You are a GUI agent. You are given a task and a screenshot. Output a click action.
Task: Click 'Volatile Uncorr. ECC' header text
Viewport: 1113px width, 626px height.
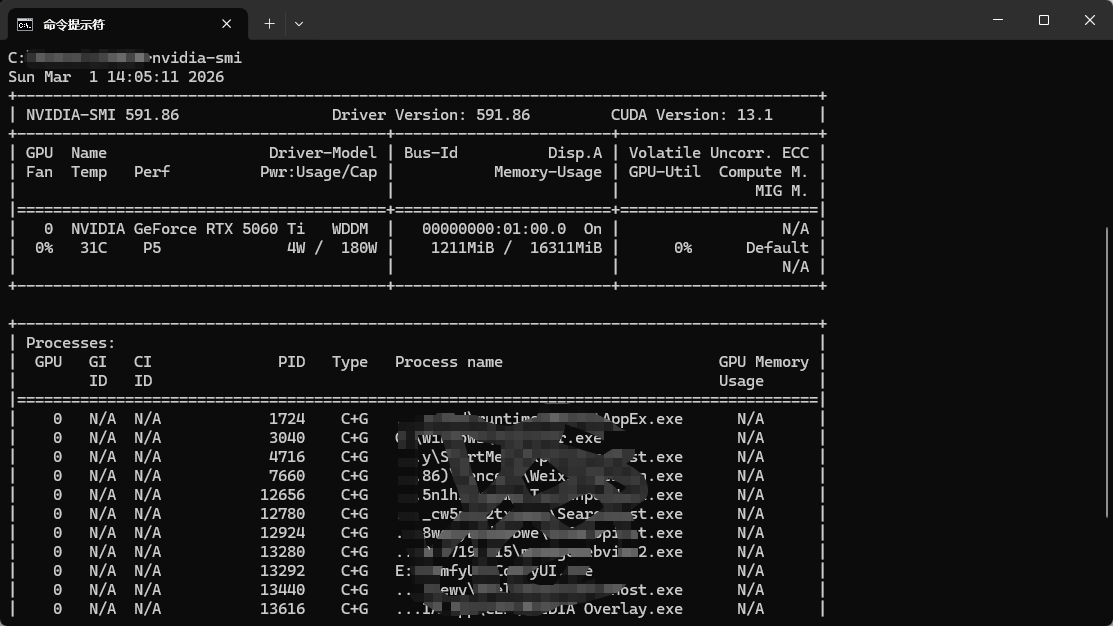tap(718, 153)
